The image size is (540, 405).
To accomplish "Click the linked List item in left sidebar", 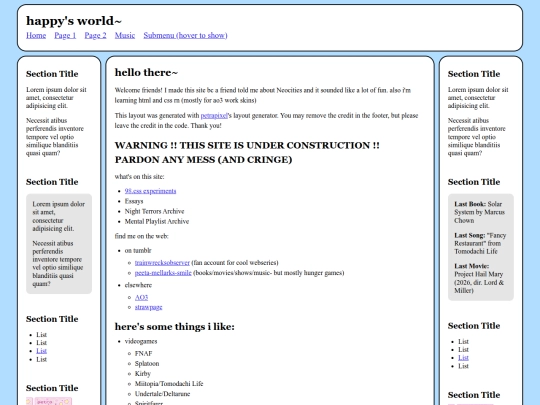I will (41, 351).
